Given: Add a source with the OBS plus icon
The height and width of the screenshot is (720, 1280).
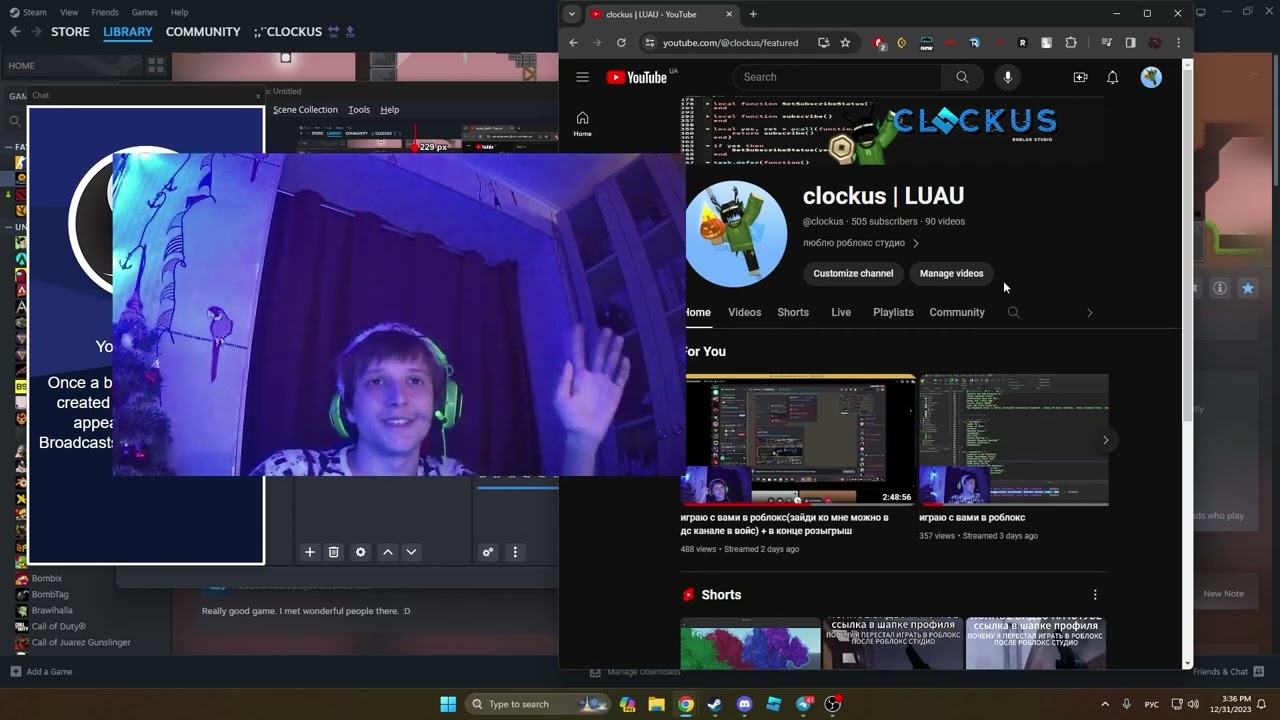Looking at the screenshot, I should [310, 552].
